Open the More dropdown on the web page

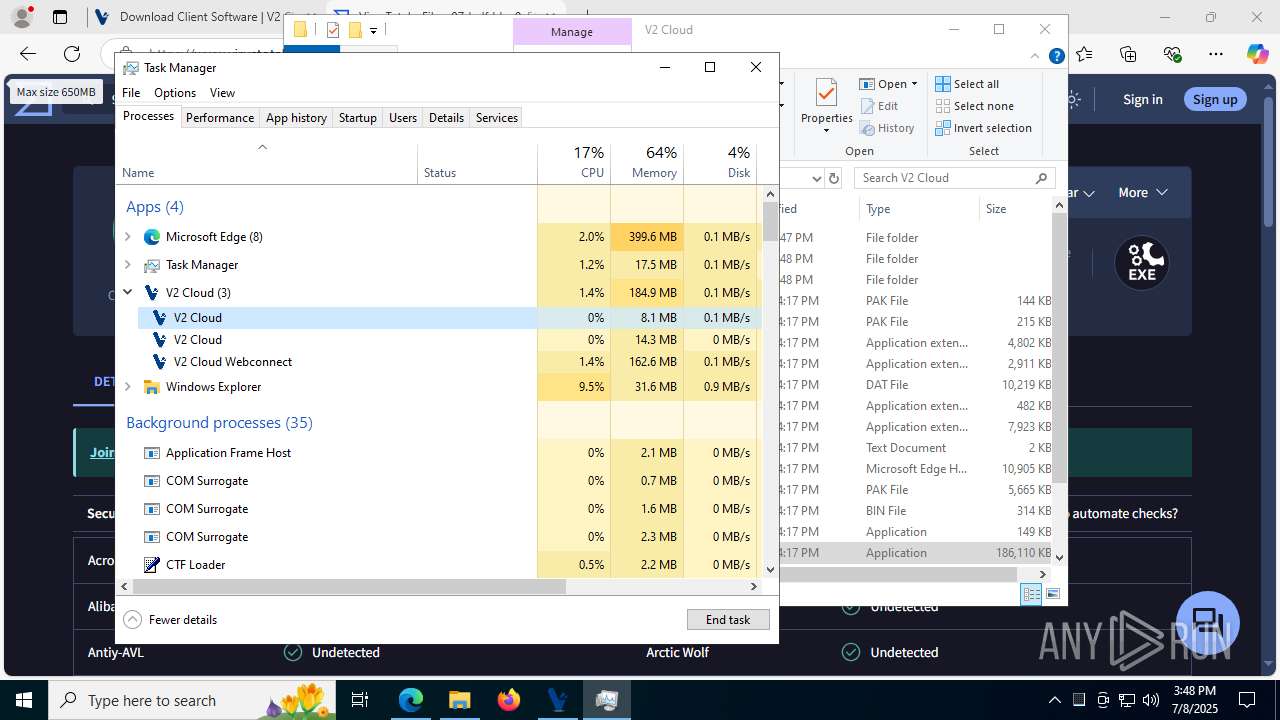(x=1143, y=192)
